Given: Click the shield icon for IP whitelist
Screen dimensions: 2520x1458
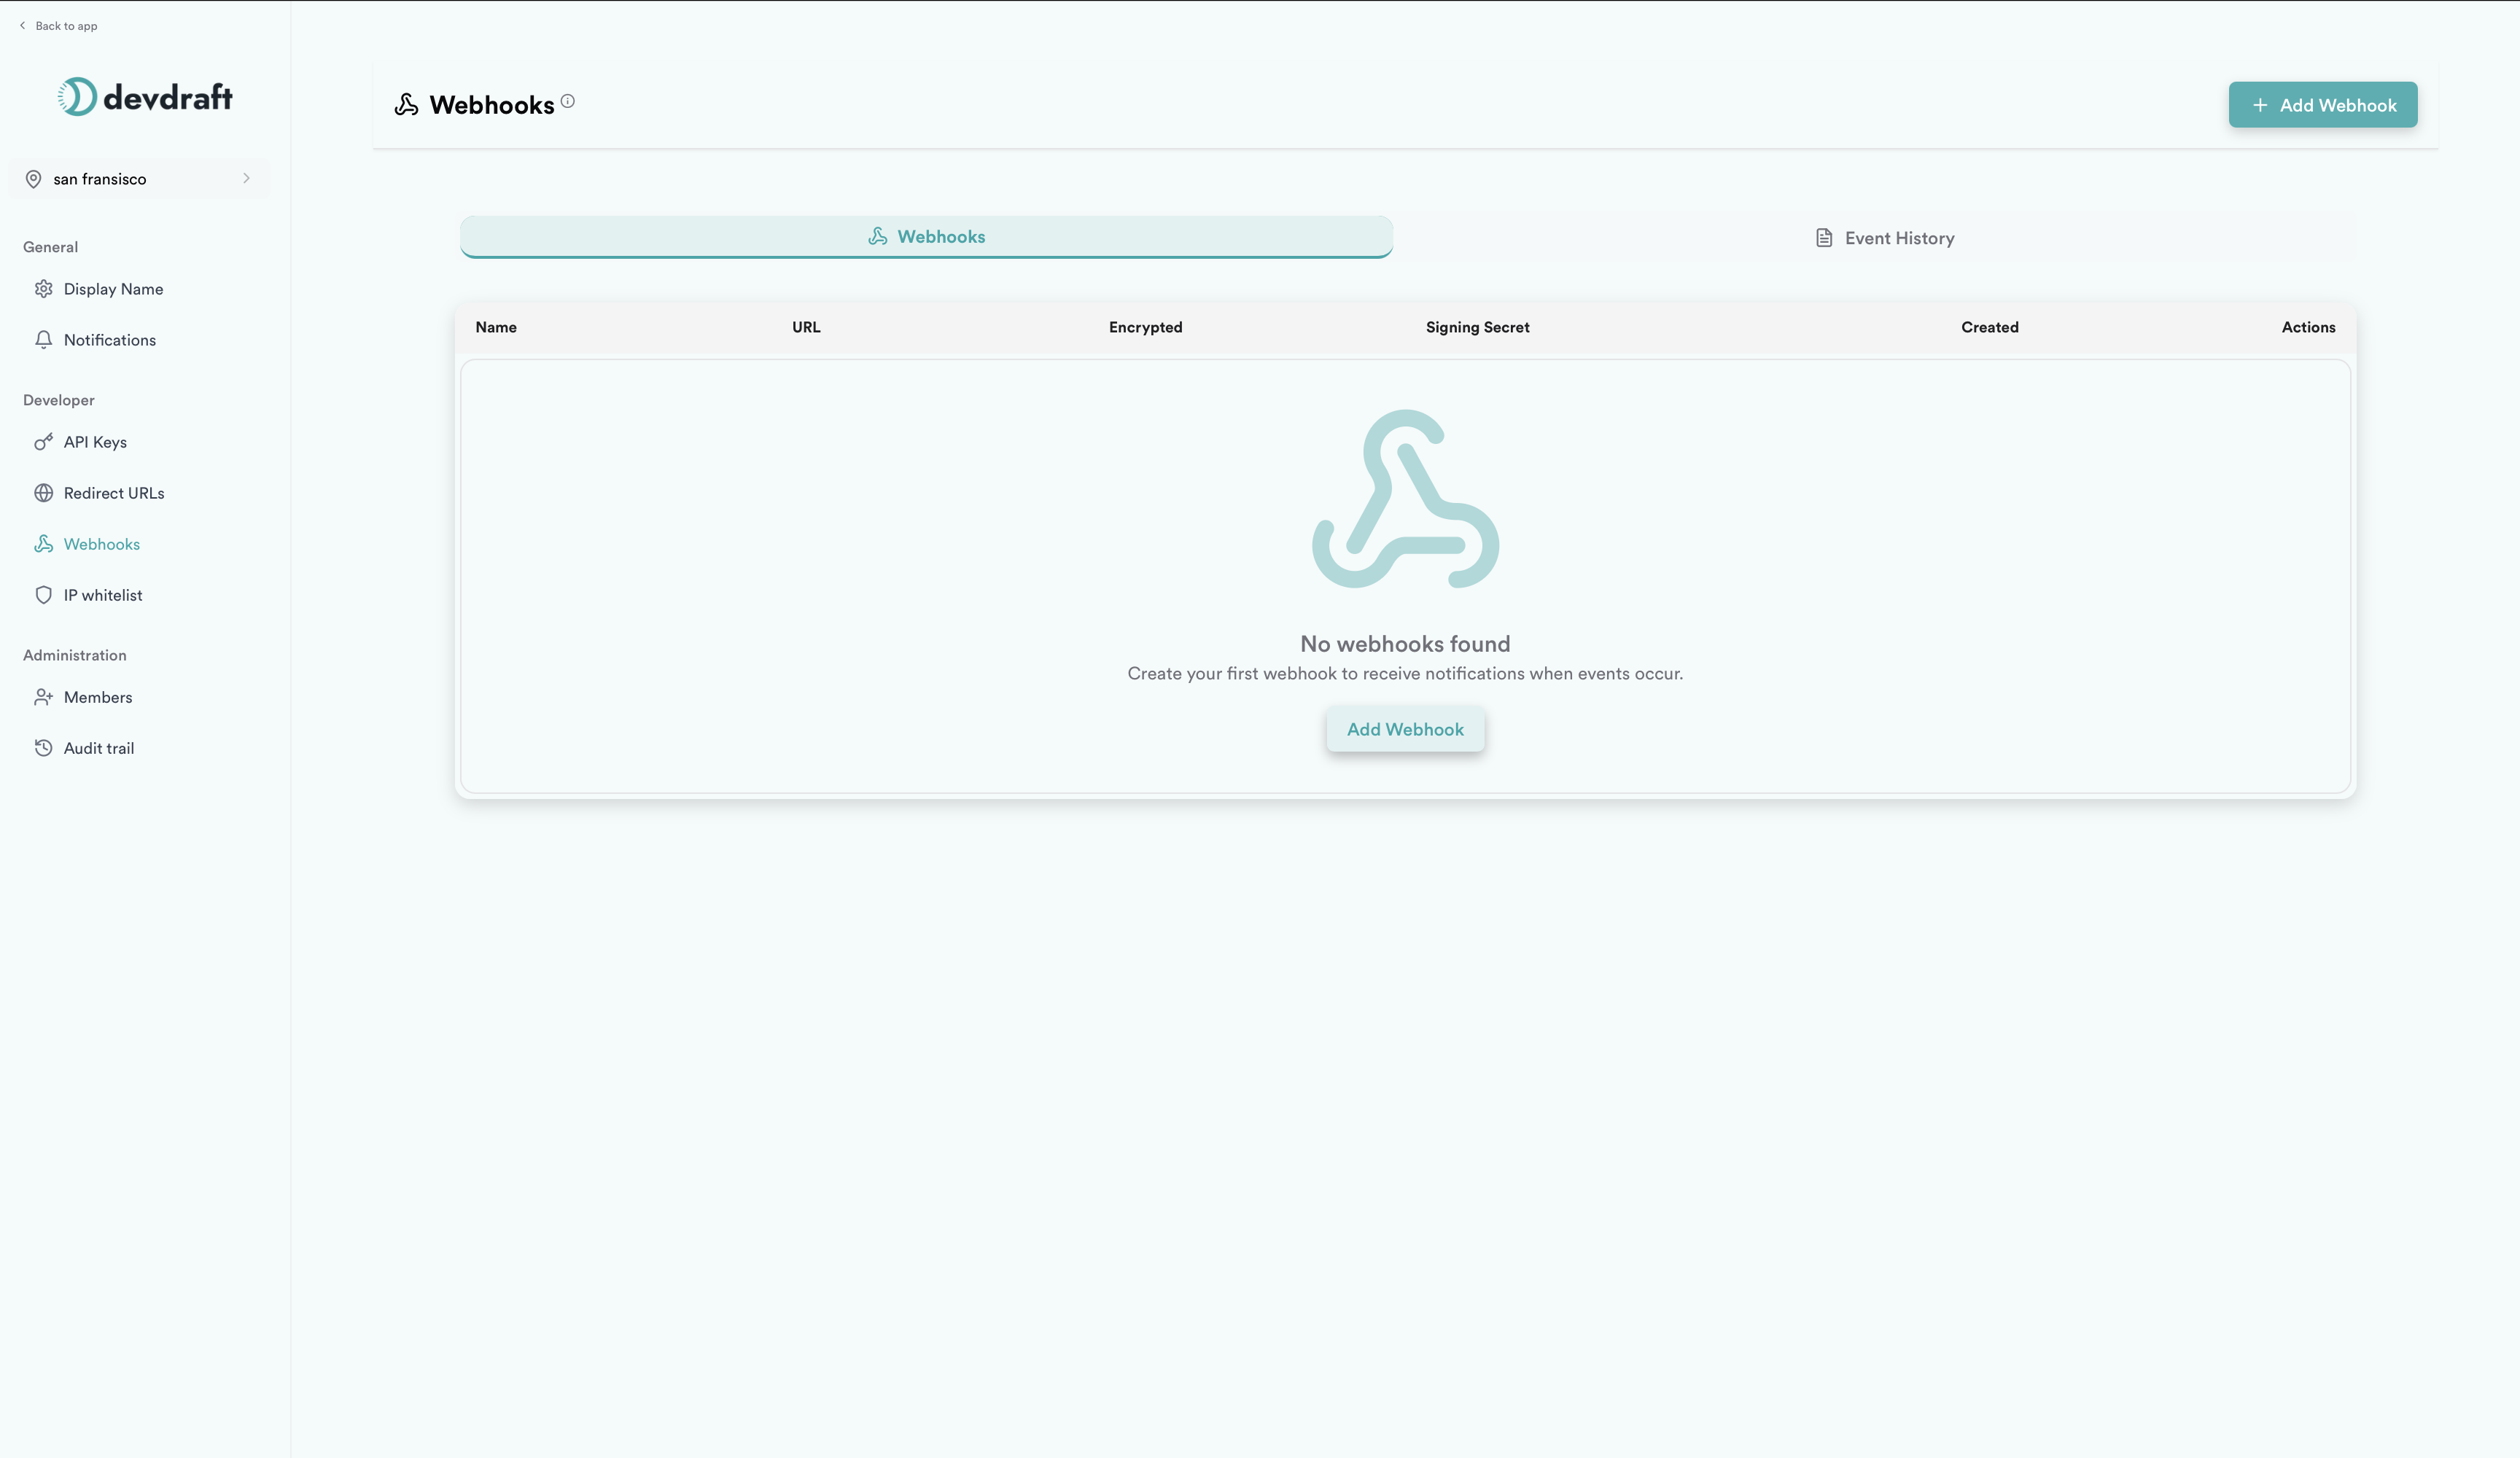Looking at the screenshot, I should (x=43, y=595).
